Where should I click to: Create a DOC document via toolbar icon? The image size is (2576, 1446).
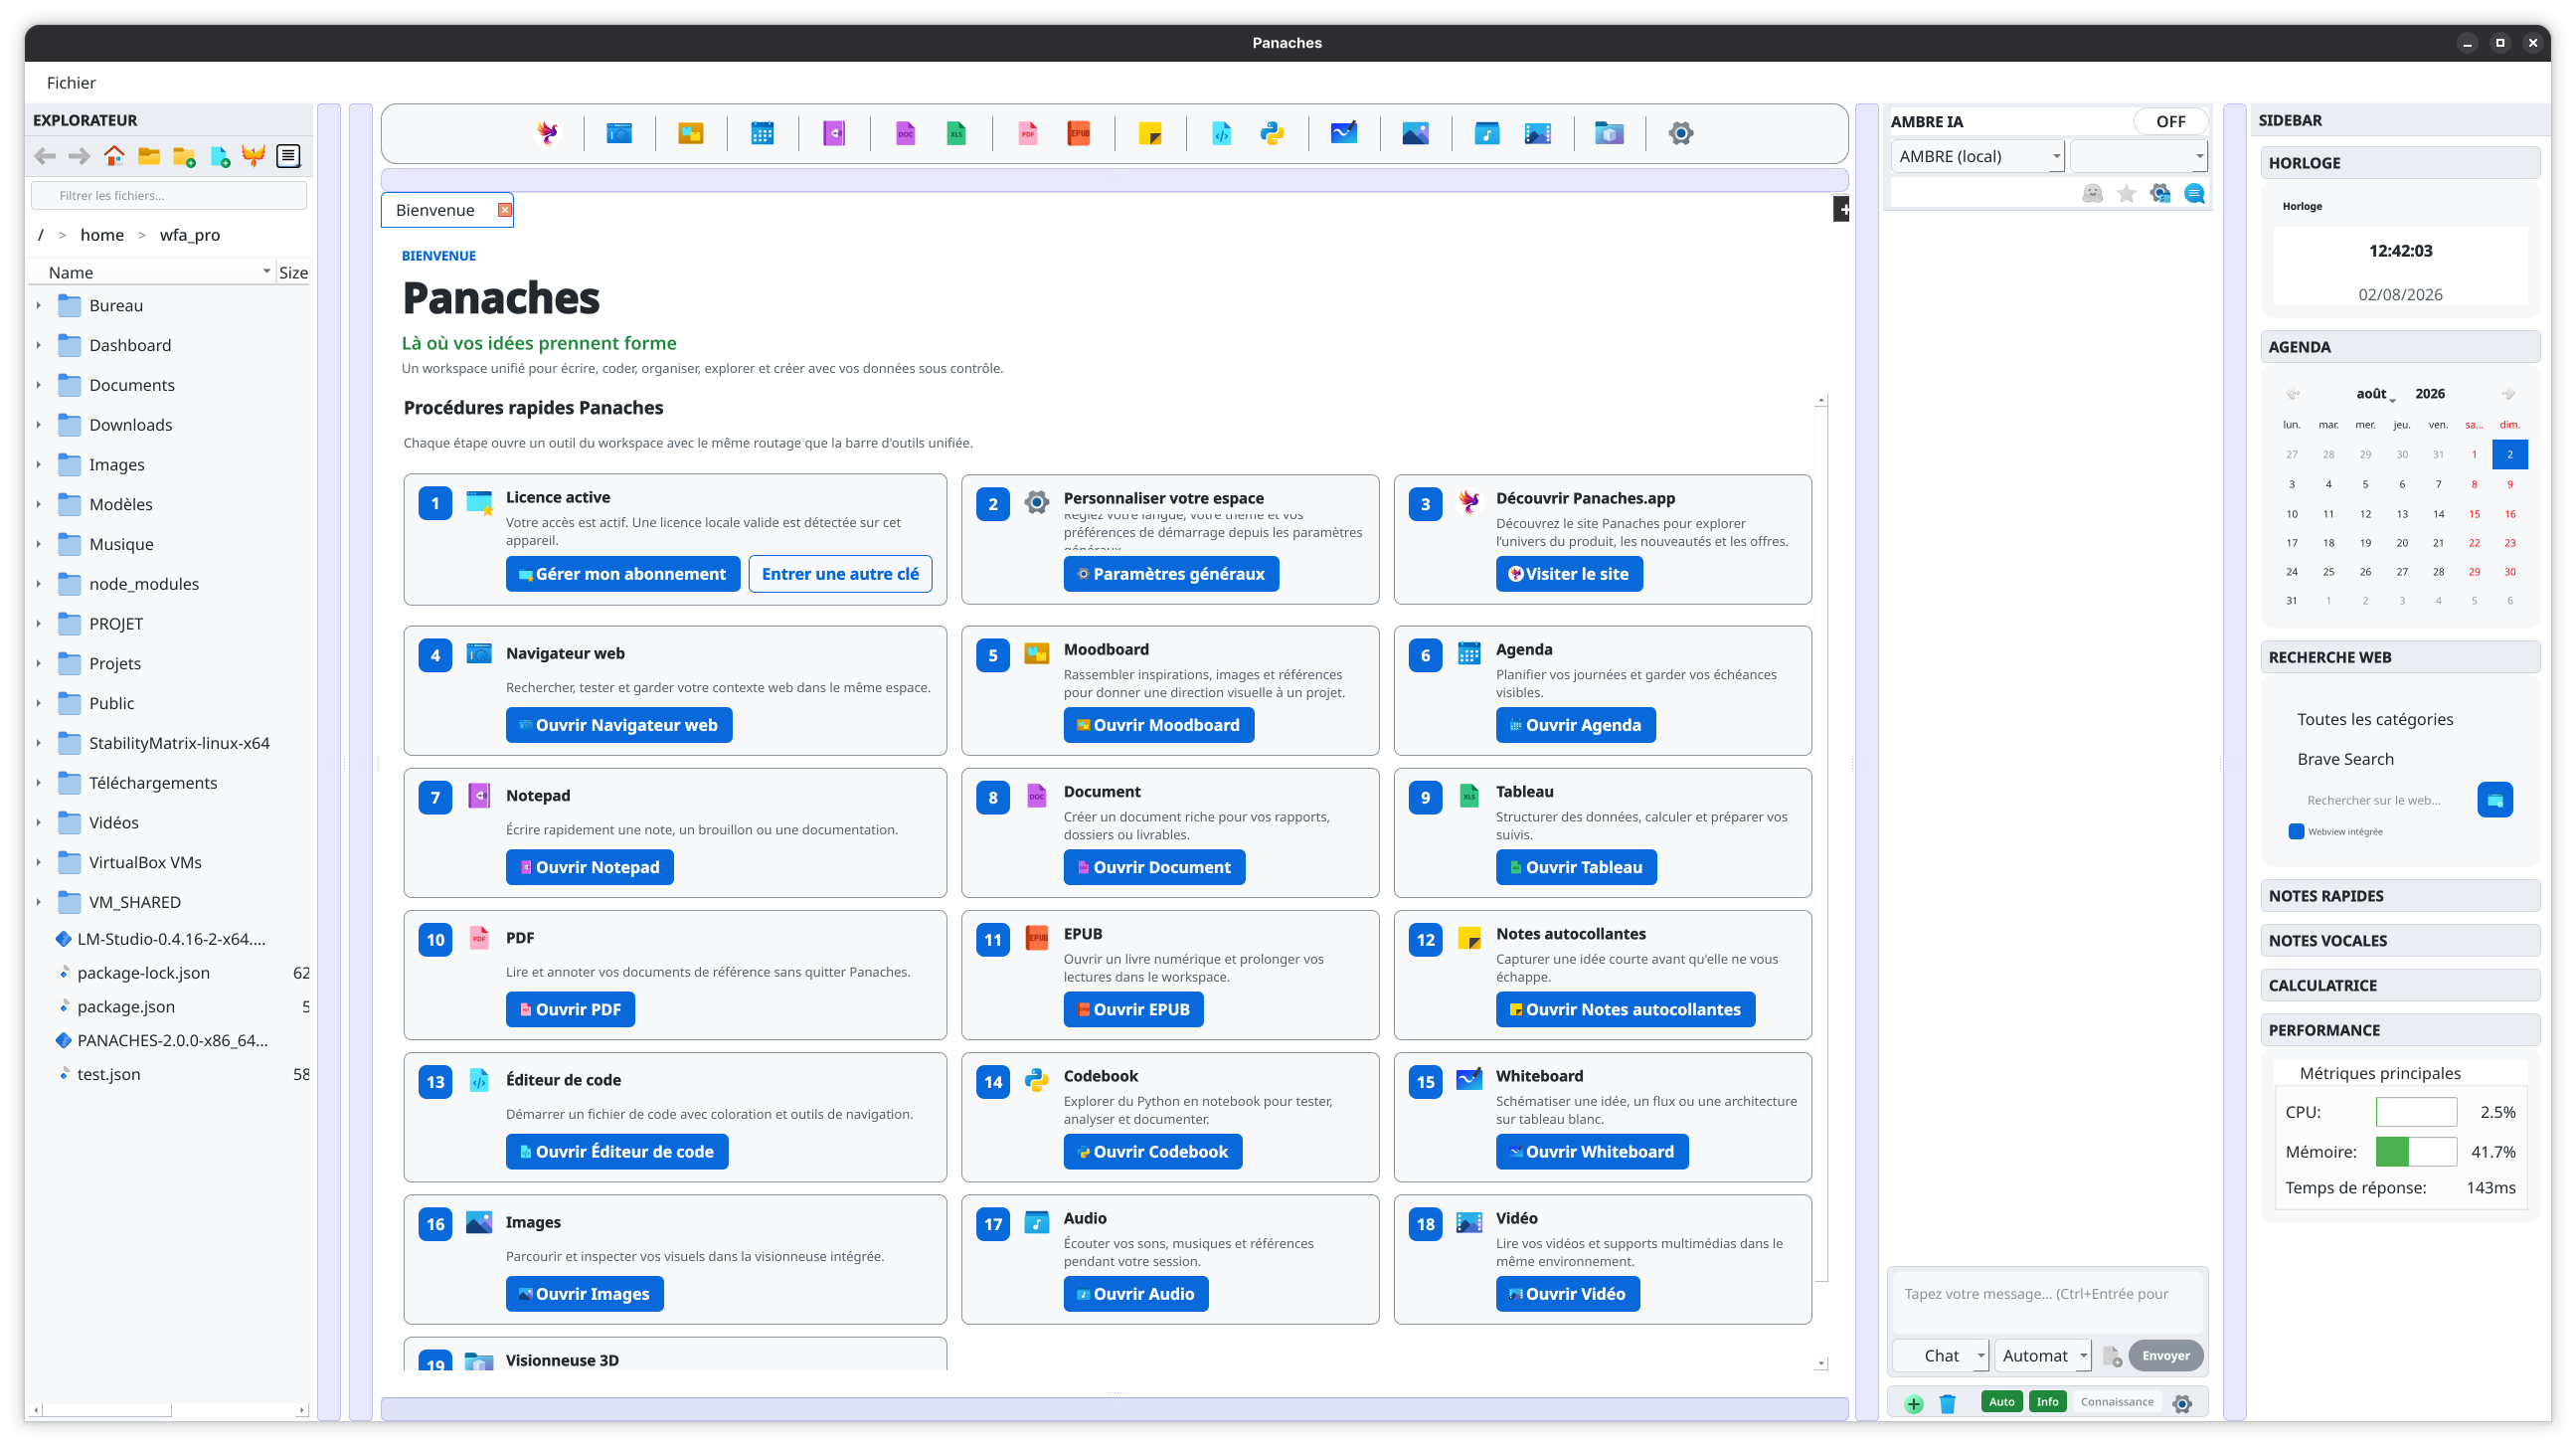click(905, 133)
